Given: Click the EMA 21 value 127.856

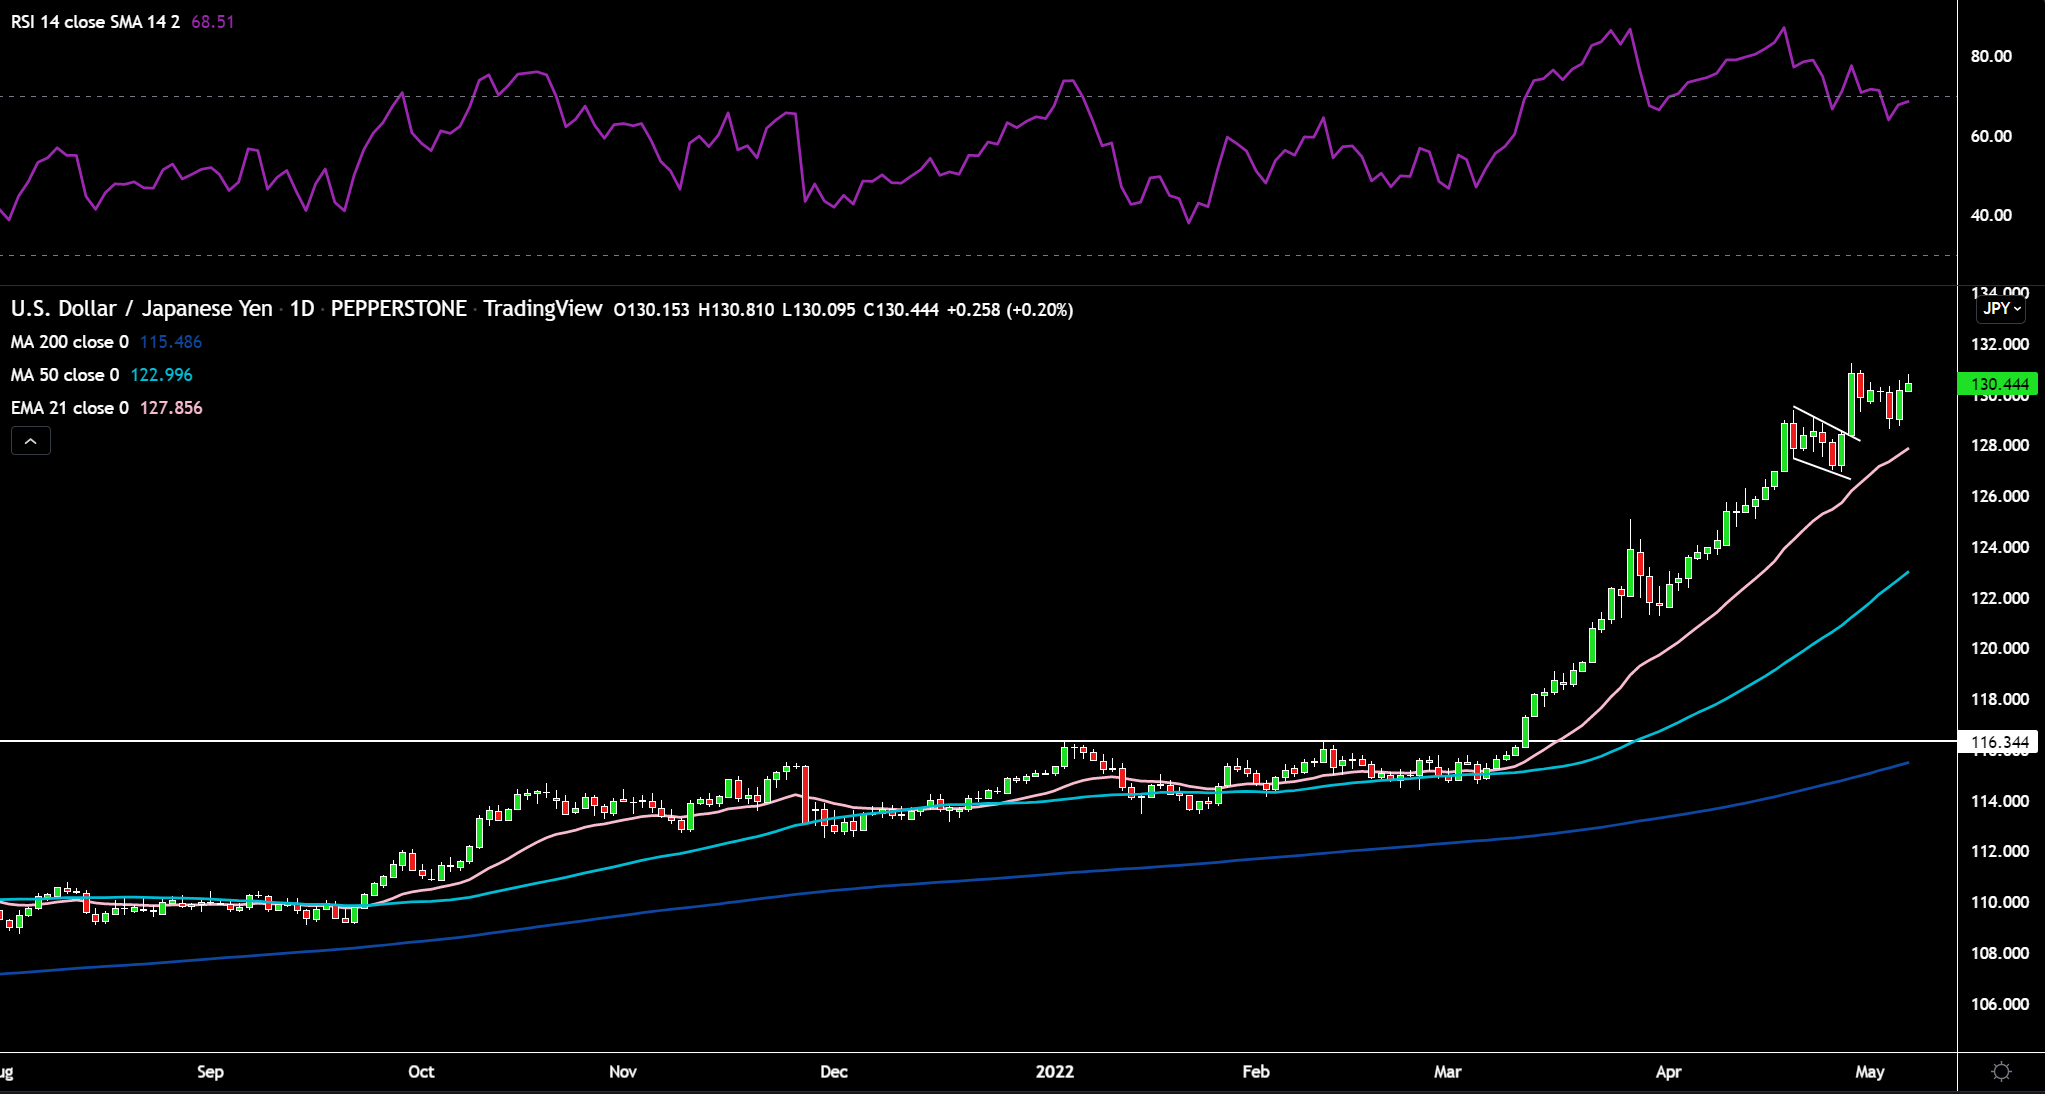Looking at the screenshot, I should point(171,408).
